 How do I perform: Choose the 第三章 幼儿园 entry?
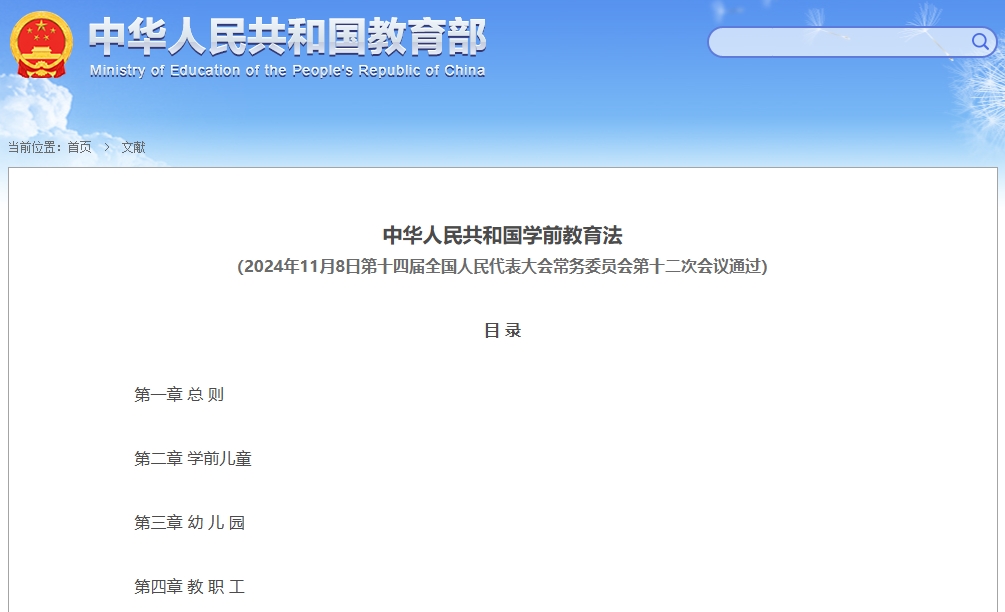pyautogui.click(x=189, y=523)
